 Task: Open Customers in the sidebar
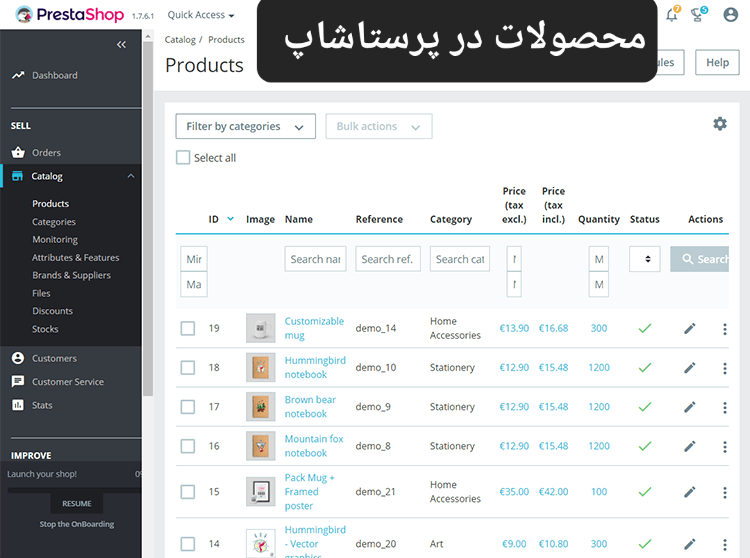click(x=54, y=358)
